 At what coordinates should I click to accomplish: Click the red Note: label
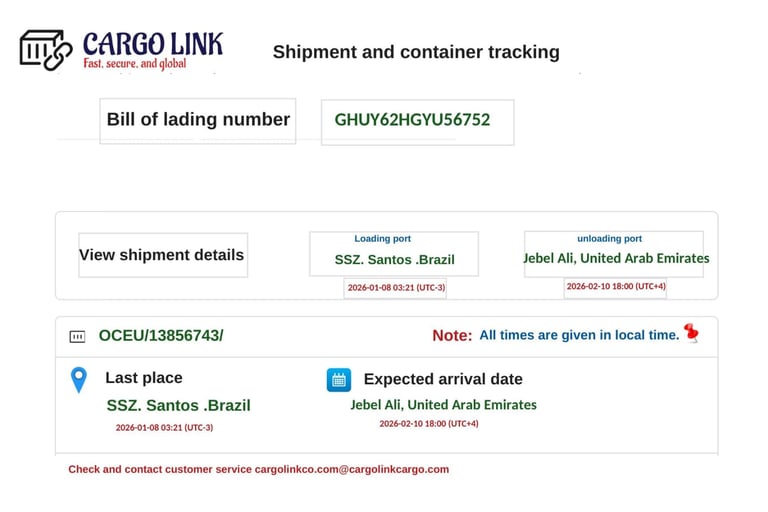(452, 336)
